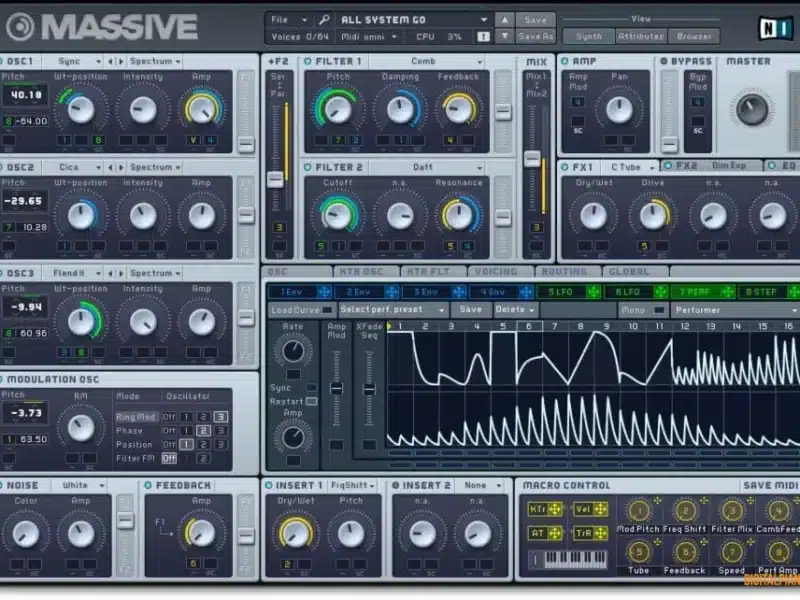Open the VOICING tab
The image size is (800, 600).
[501, 272]
